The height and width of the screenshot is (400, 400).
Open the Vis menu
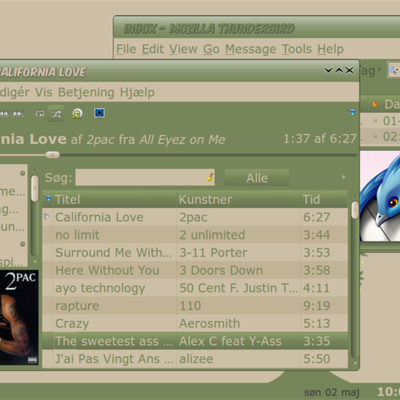tap(44, 92)
